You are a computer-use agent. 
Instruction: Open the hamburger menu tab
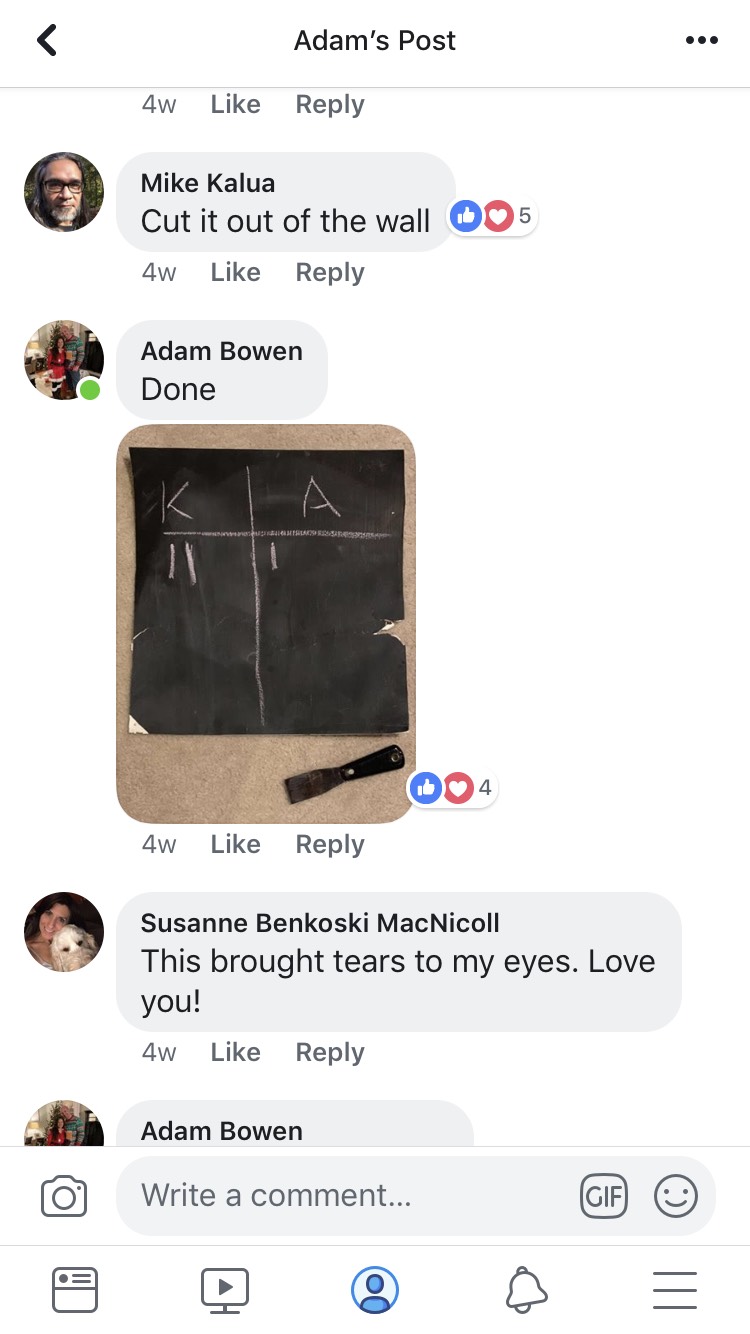click(675, 1290)
